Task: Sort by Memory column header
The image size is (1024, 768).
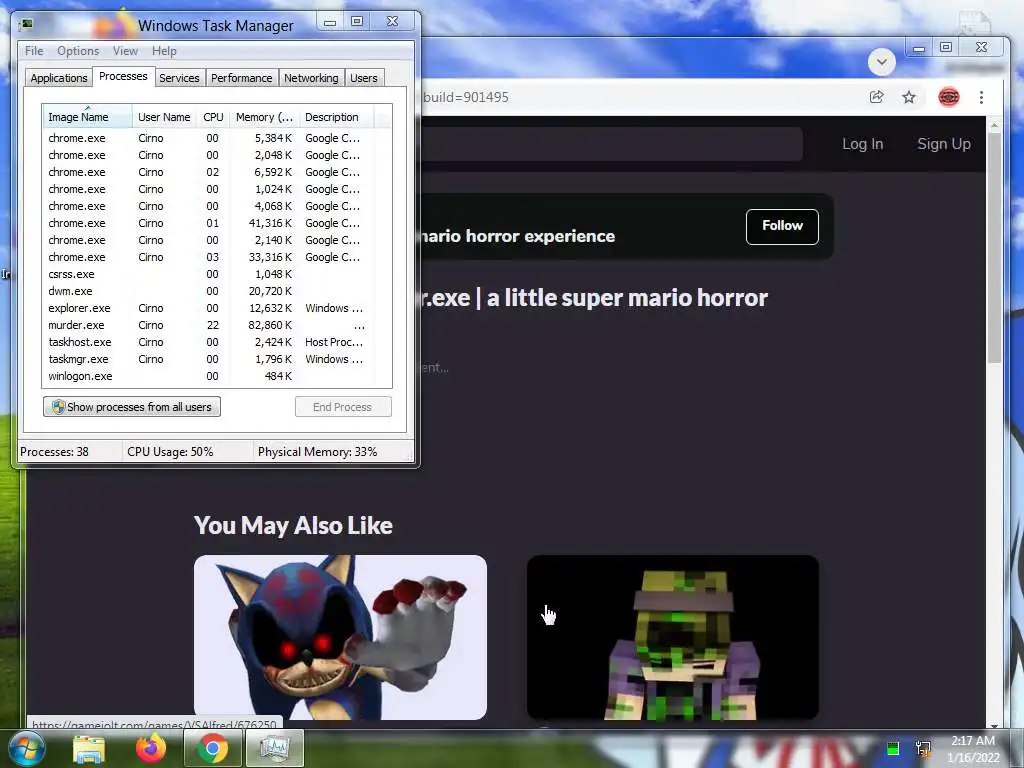Action: click(x=264, y=117)
